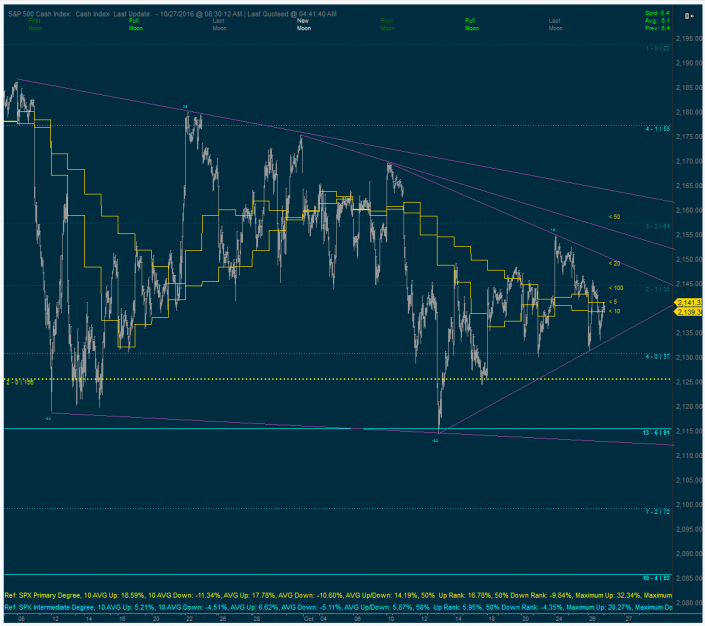The width and height of the screenshot is (705, 626).
Task: Click the 'Last Quoted @ 04:41:40 AM' text
Action: (x=292, y=14)
